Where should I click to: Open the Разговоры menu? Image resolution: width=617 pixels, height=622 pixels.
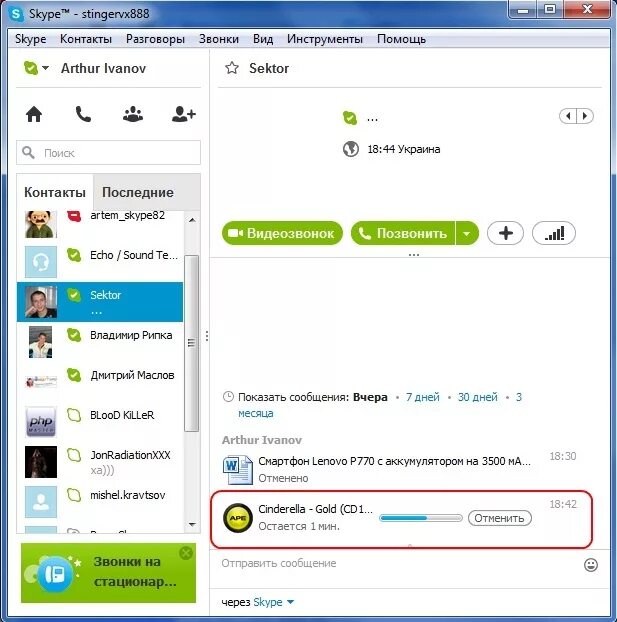point(155,39)
